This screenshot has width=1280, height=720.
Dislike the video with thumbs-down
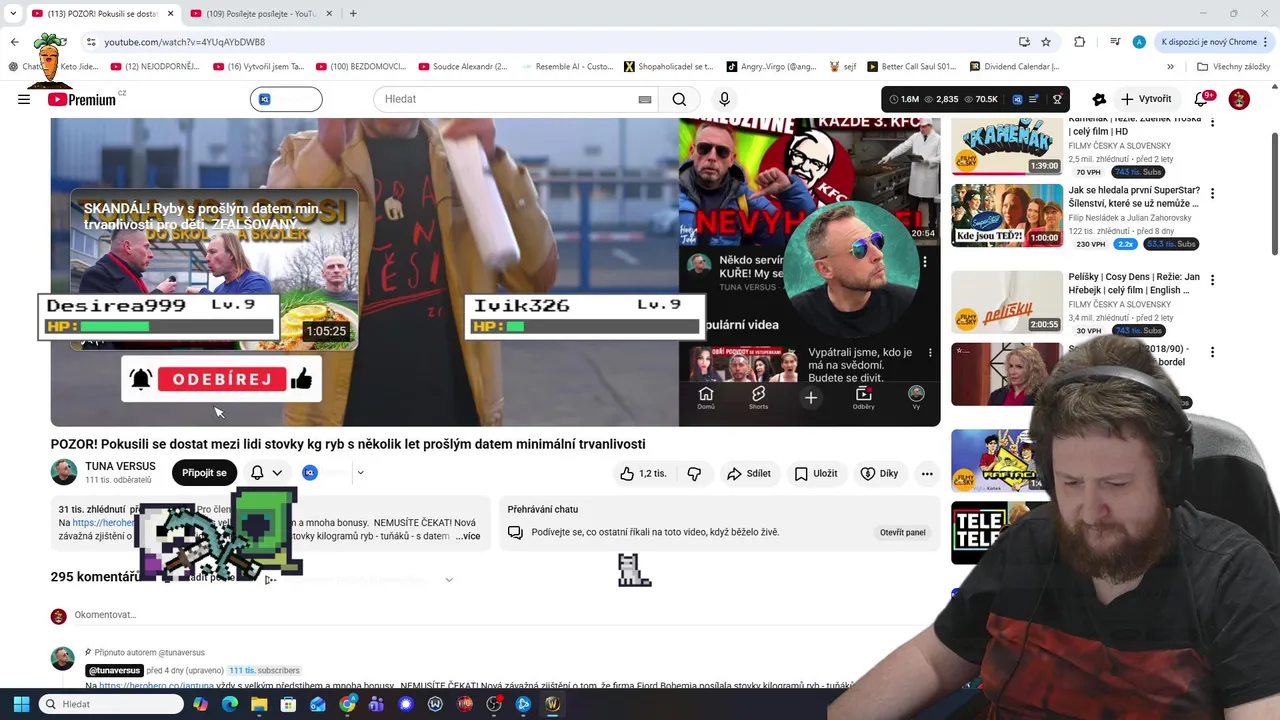(x=694, y=473)
